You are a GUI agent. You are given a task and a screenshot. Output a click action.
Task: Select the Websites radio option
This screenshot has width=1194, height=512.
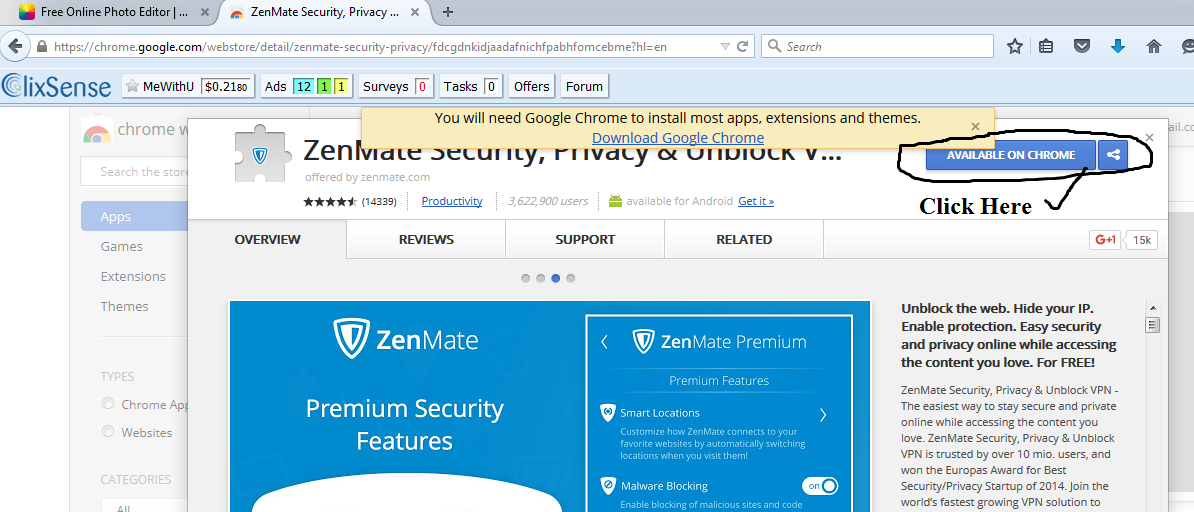tap(108, 432)
